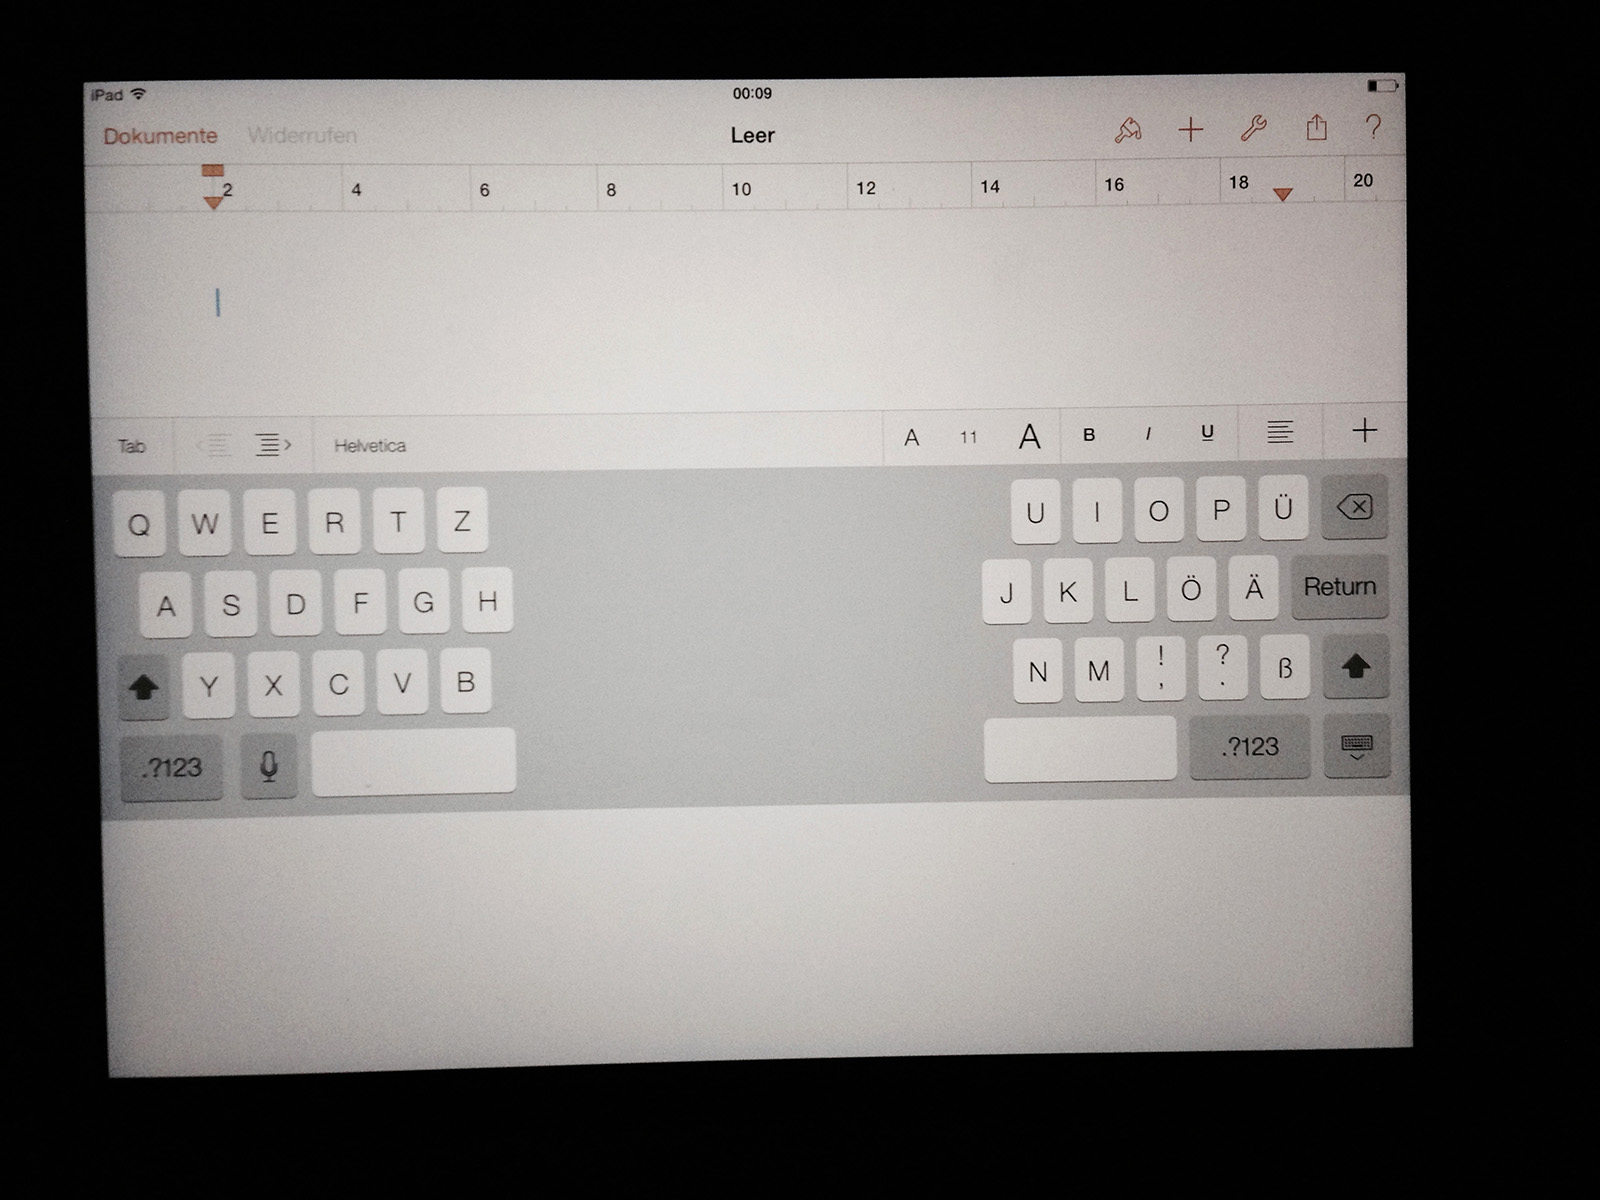Switch to numbers with right .?123 key

[1250, 747]
